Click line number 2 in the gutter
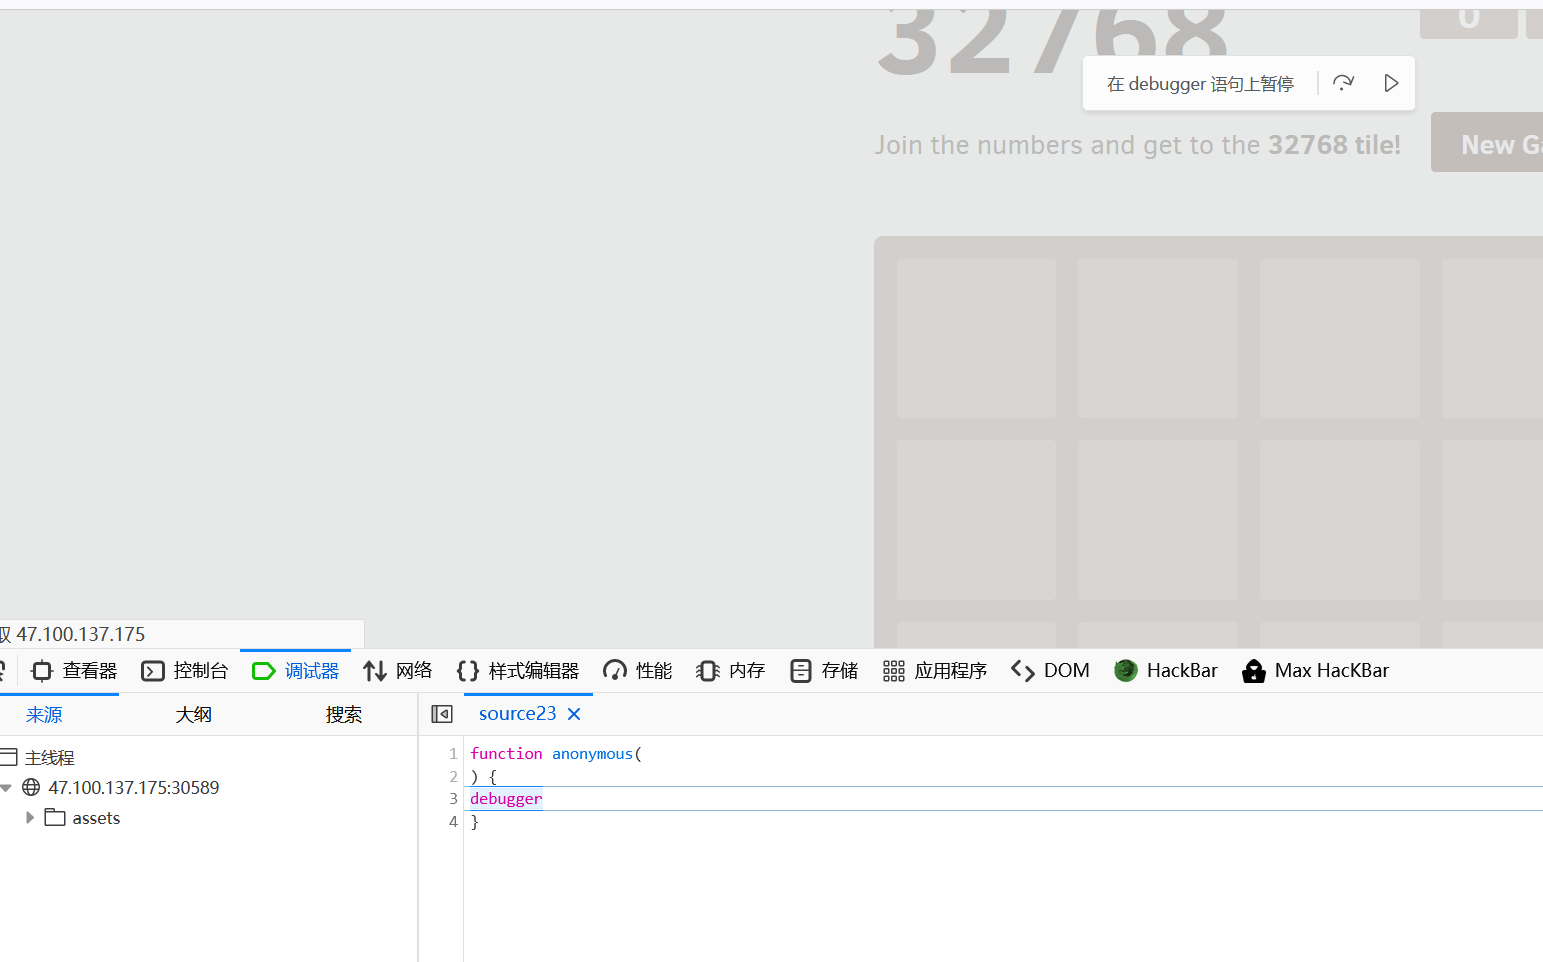Screen dimensions: 1543x962 [x=453, y=777]
